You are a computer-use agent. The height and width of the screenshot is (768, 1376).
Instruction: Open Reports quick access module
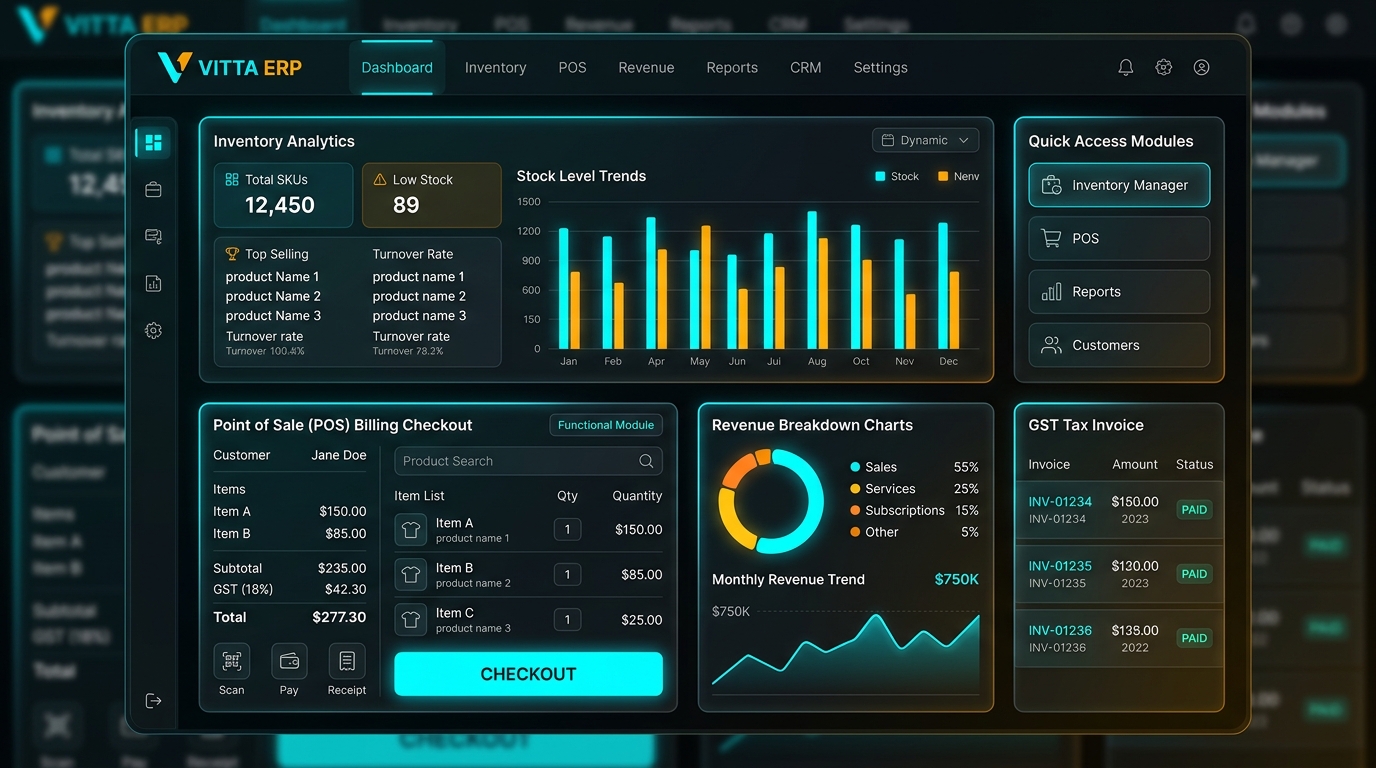[1119, 292]
